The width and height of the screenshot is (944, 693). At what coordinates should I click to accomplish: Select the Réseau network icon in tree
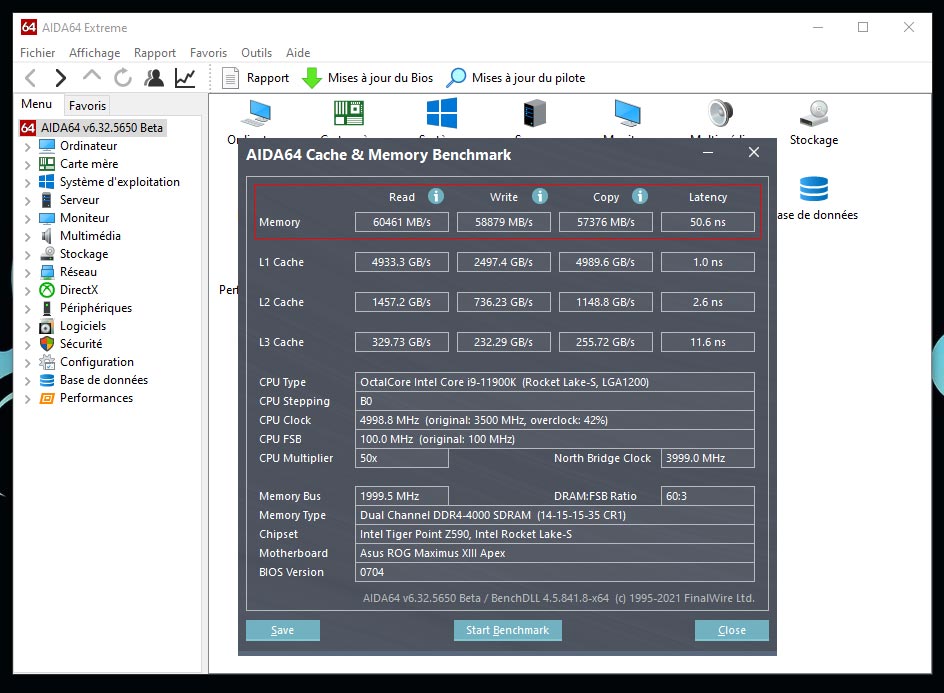[x=47, y=272]
